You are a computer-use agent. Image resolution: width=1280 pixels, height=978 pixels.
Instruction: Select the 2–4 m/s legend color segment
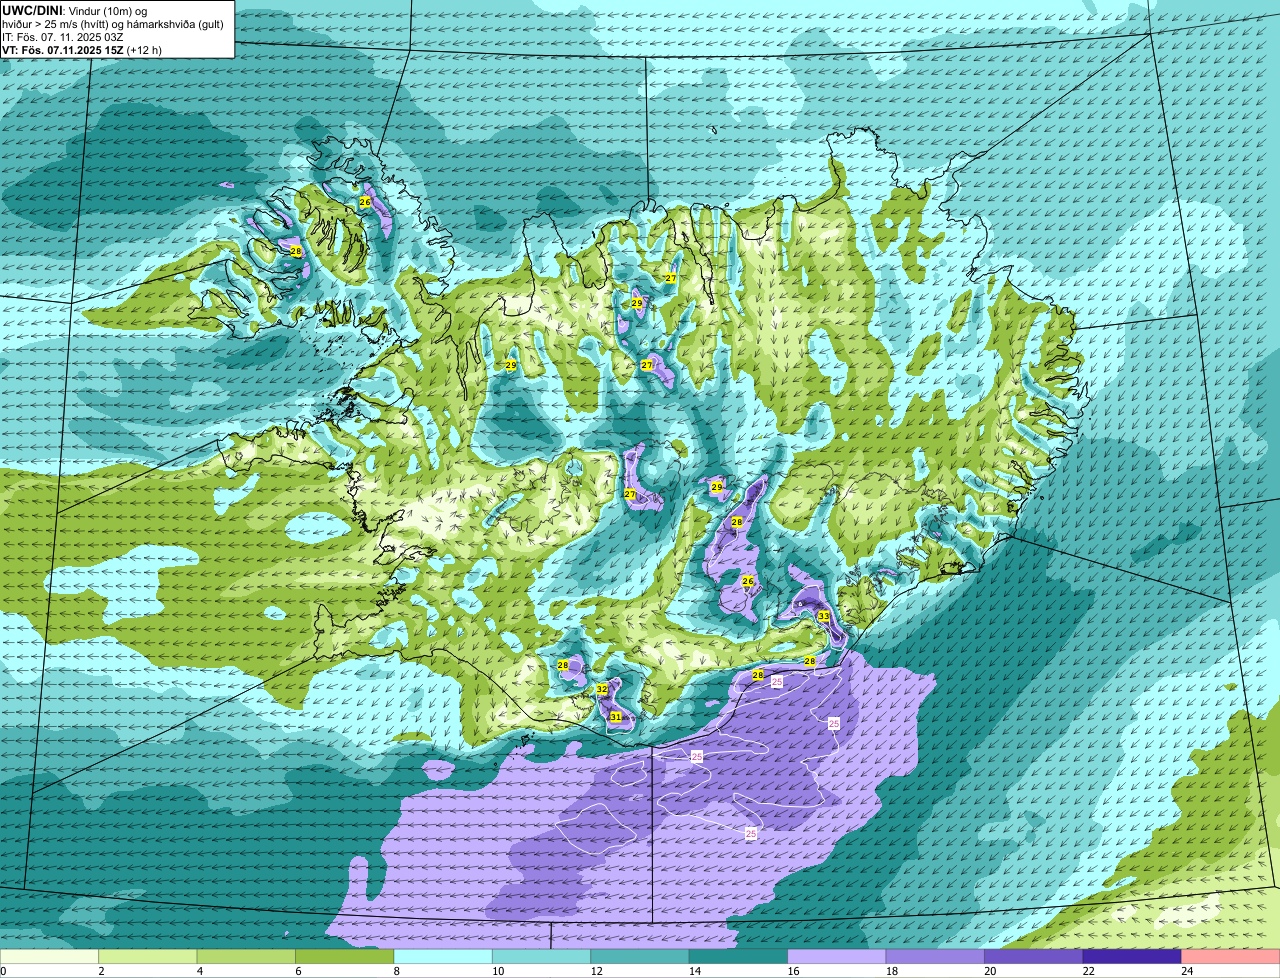tap(149, 957)
